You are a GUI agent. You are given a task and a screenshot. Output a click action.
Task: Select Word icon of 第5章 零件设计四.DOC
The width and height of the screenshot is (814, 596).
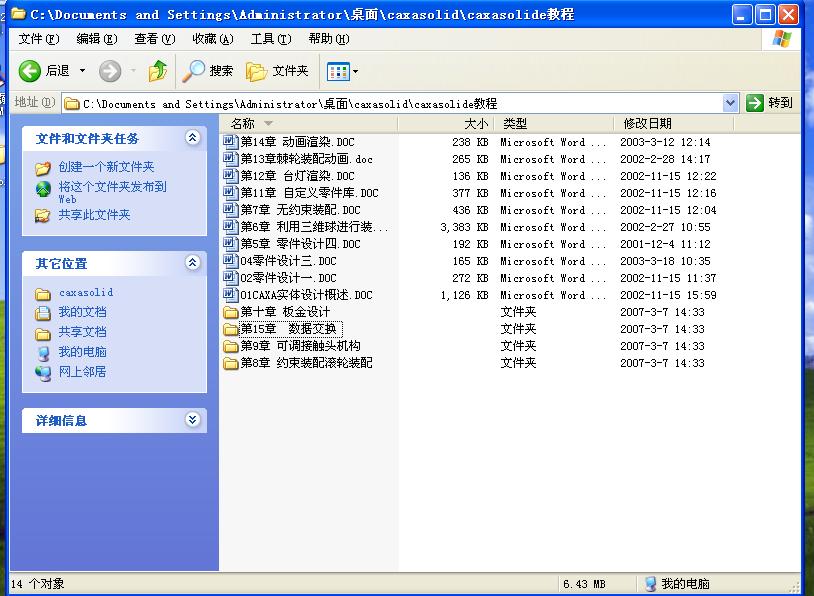pyautogui.click(x=230, y=243)
